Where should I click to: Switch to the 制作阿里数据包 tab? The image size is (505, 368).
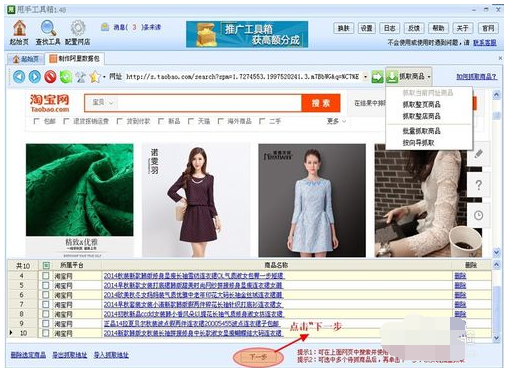(75, 59)
